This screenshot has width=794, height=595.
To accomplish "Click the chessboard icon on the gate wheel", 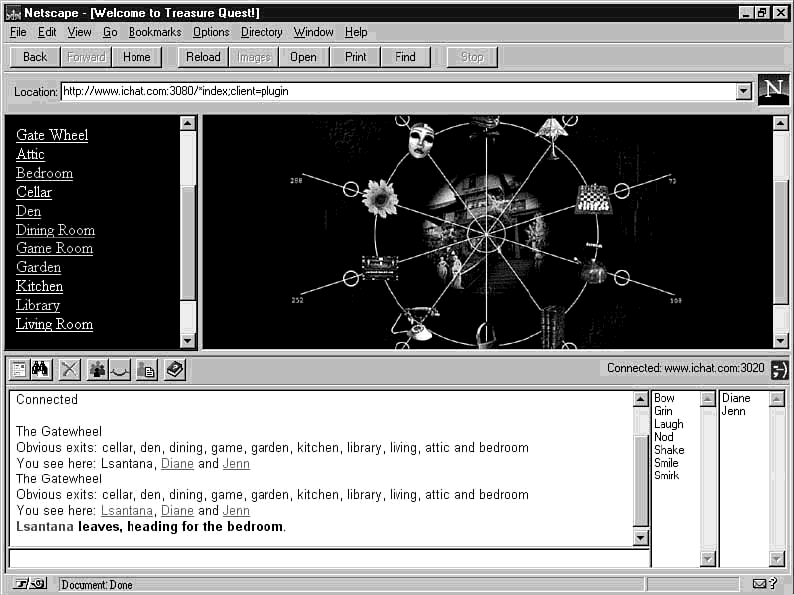I will point(592,196).
